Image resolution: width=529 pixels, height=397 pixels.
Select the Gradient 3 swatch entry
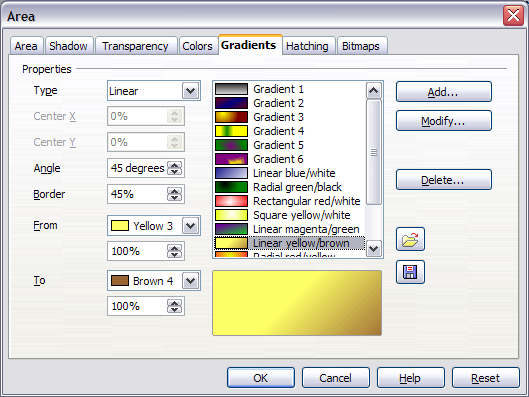tap(289, 117)
